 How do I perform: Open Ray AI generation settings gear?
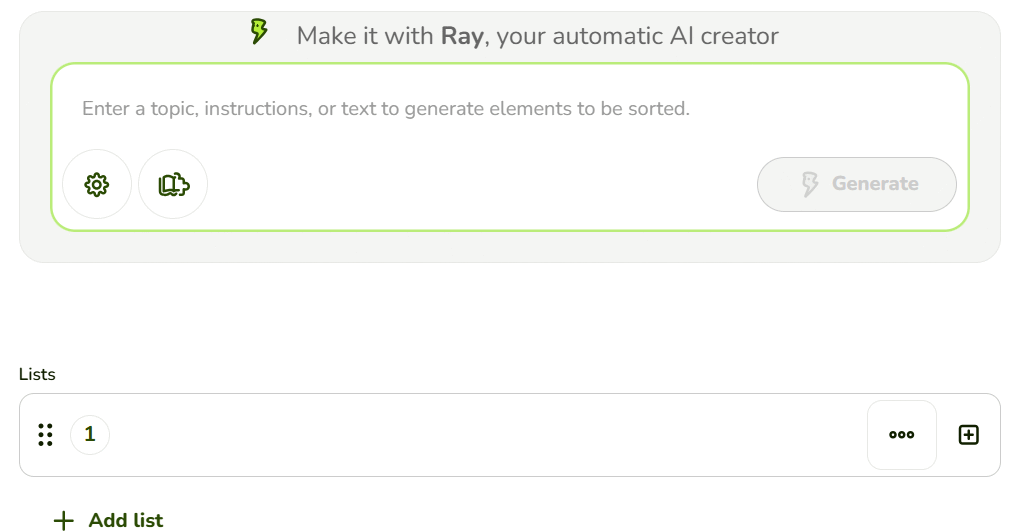pos(97,185)
